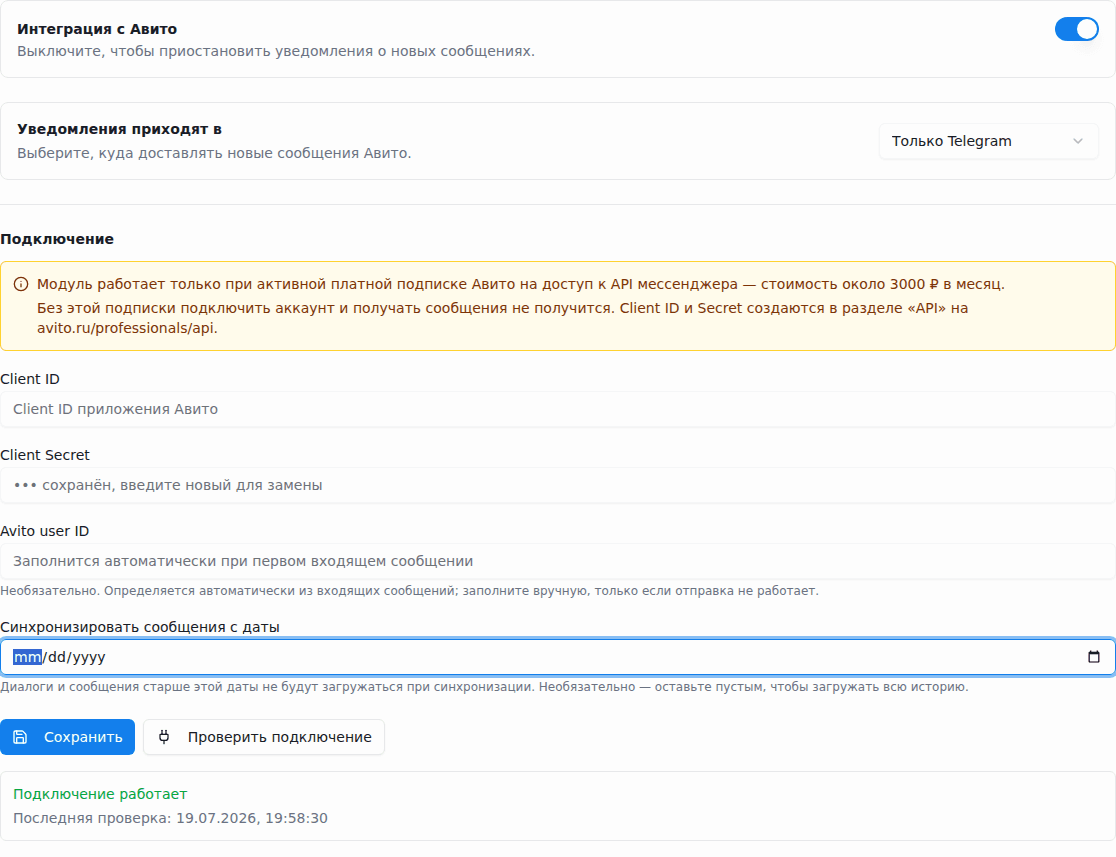Screen dimensions: 1116x857
Task: Click the Выберите, куда доставлять description text
Action: pos(214,153)
